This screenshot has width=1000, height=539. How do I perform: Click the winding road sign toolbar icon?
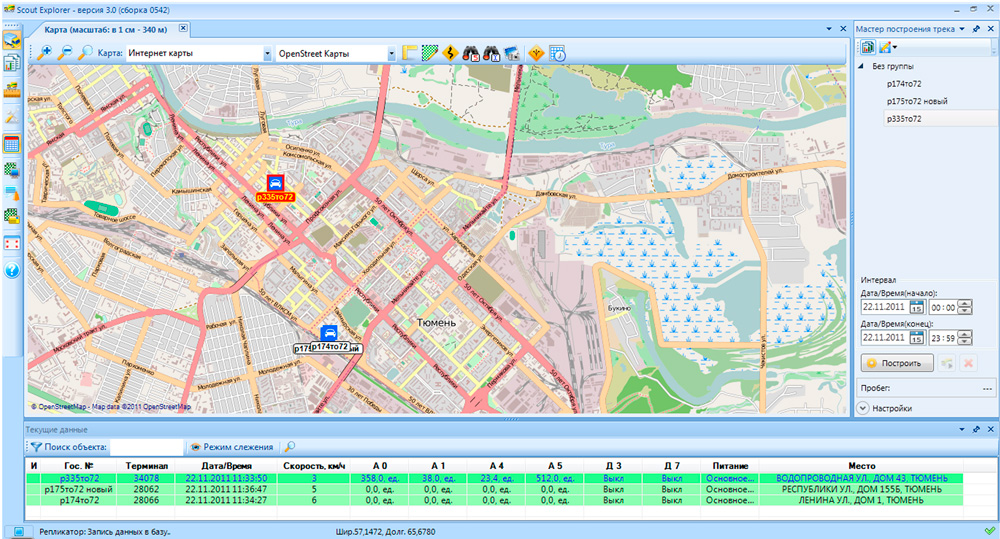(x=450, y=54)
